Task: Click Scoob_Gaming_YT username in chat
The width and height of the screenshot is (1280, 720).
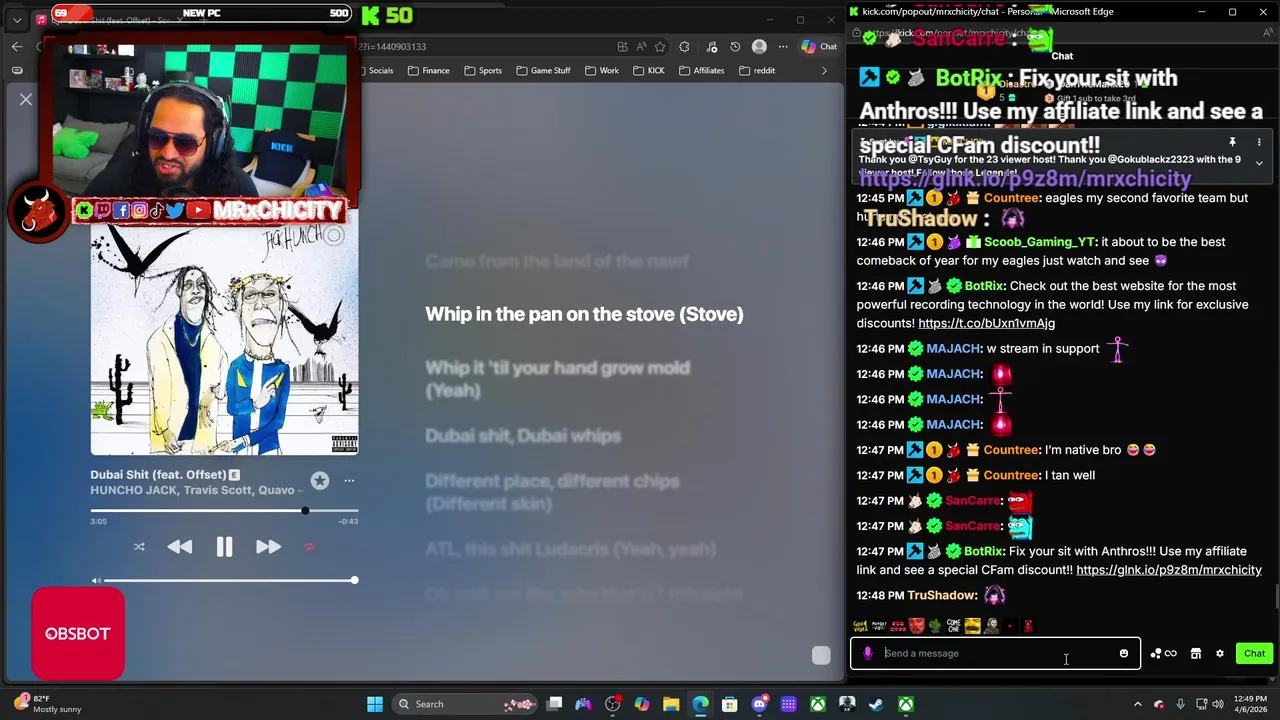Action: pyautogui.click(x=1040, y=242)
